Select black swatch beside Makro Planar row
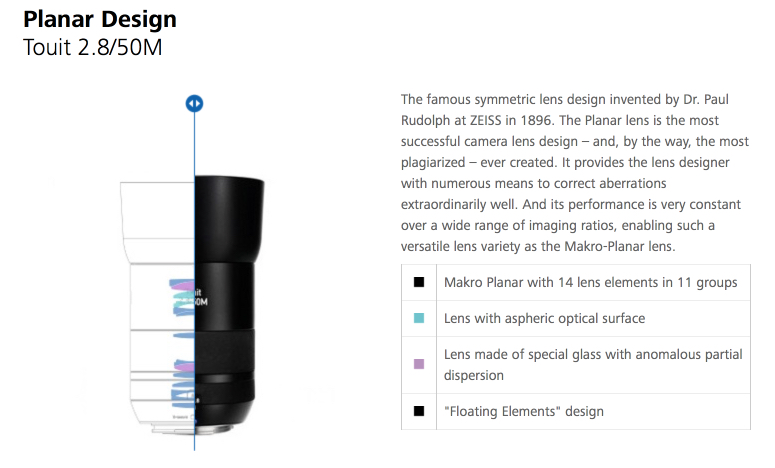The height and width of the screenshot is (468, 775). [419, 282]
